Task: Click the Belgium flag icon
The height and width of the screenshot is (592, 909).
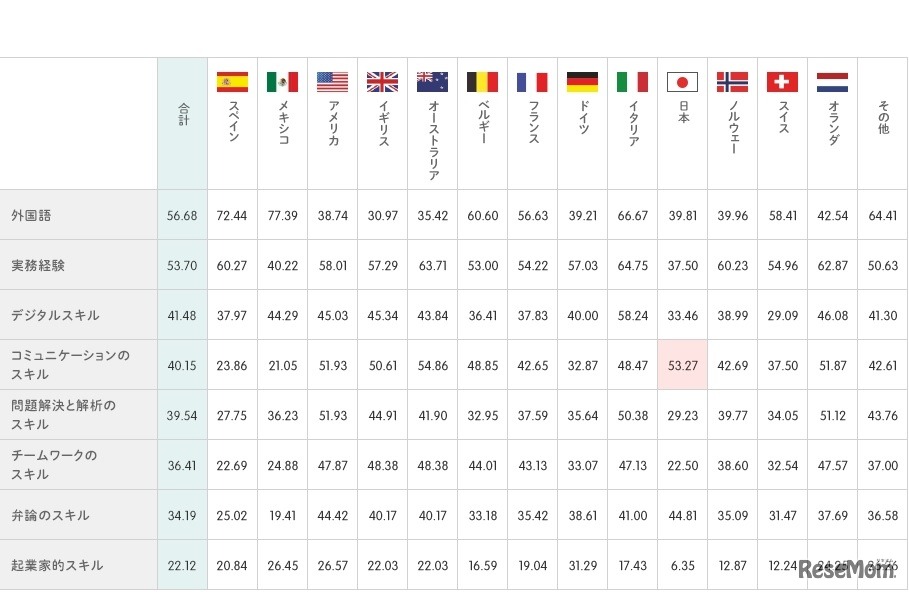Action: 482,82
